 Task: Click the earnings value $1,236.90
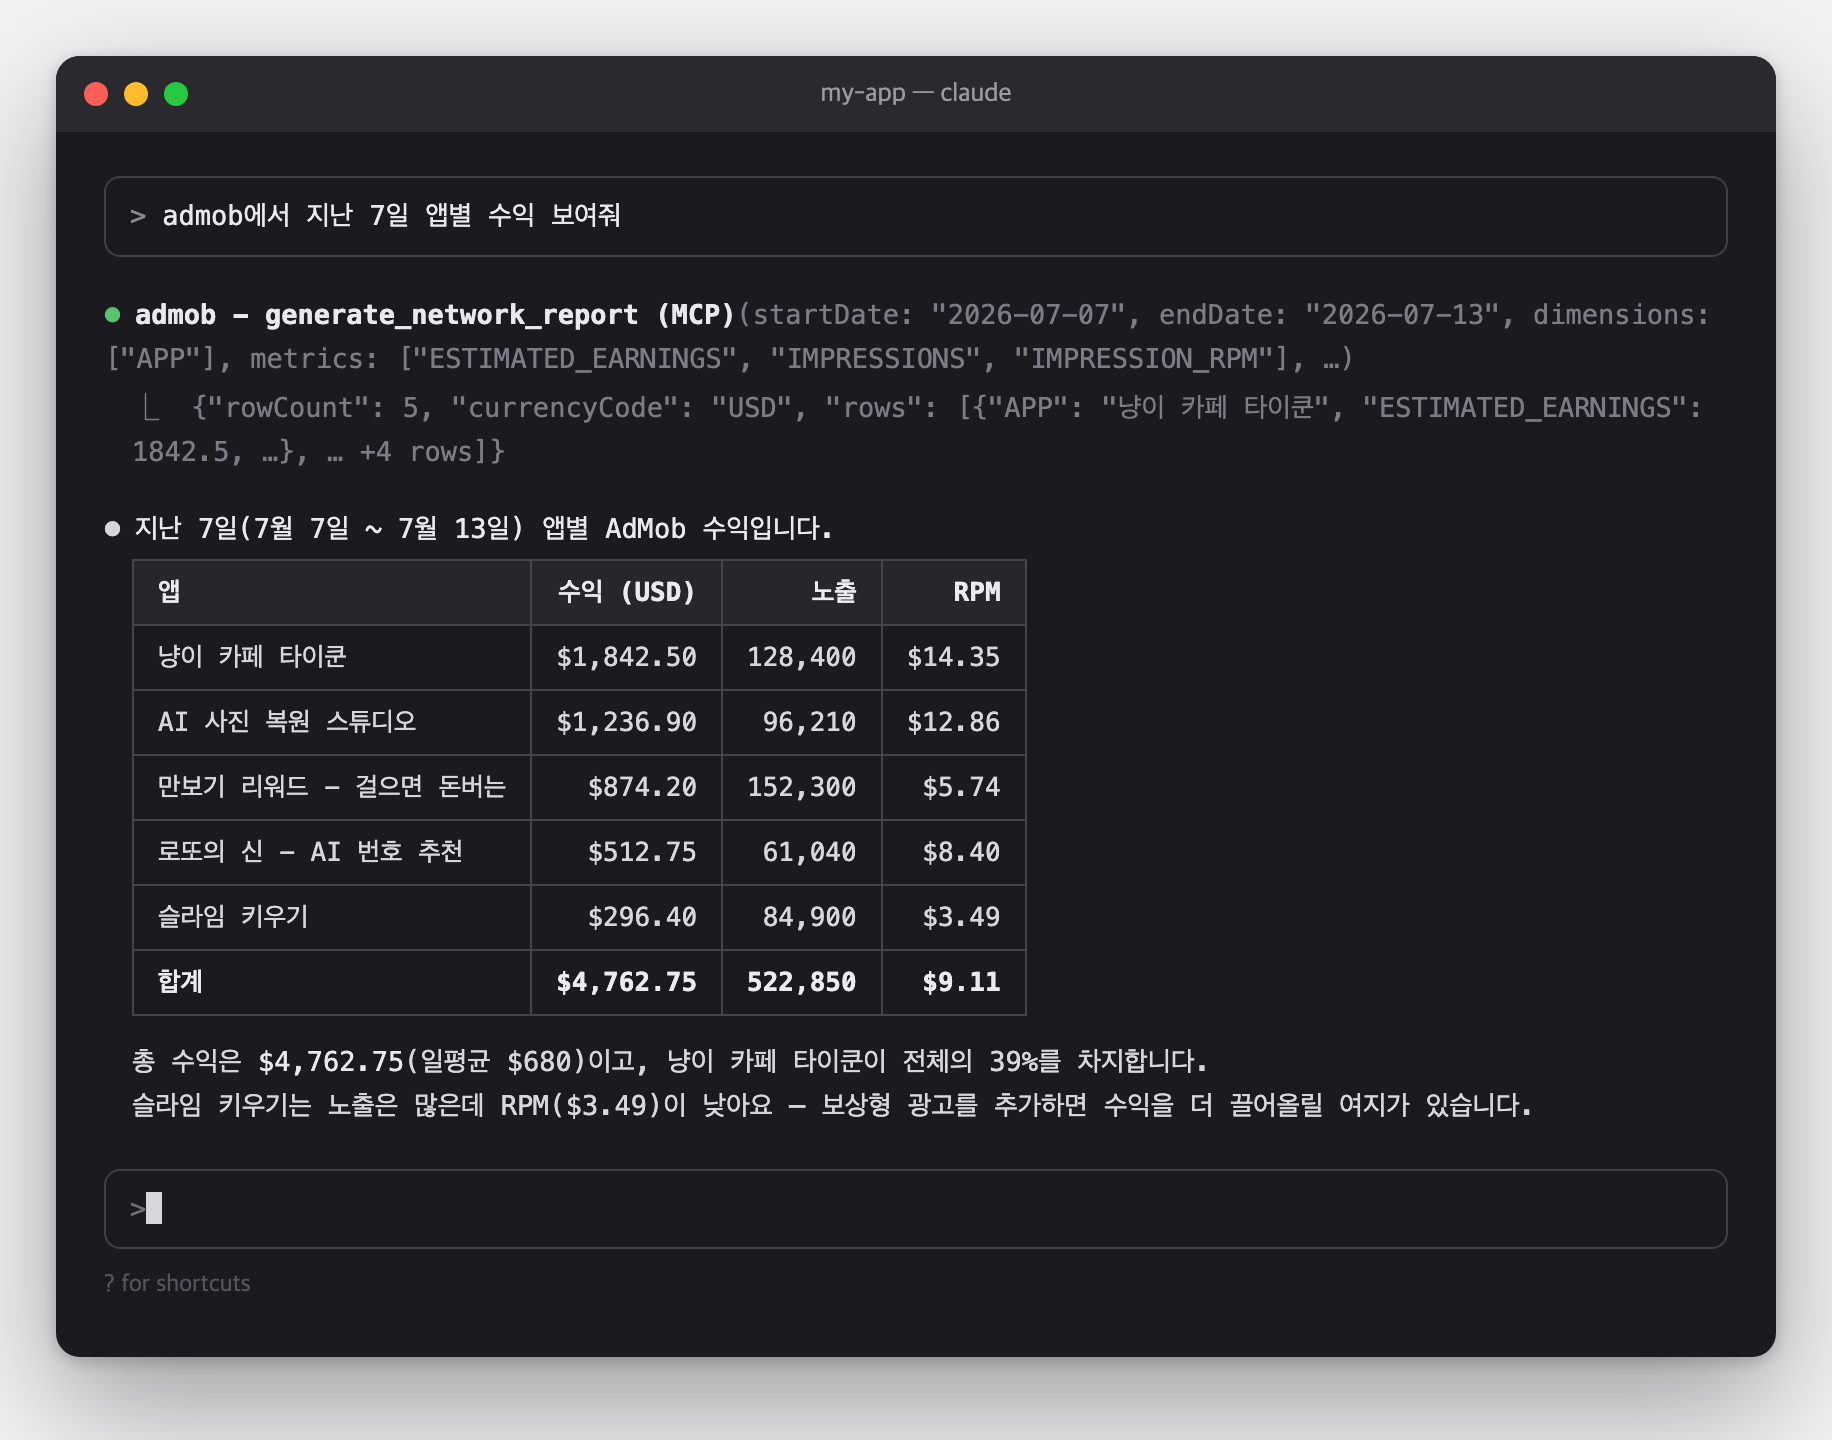(x=626, y=722)
